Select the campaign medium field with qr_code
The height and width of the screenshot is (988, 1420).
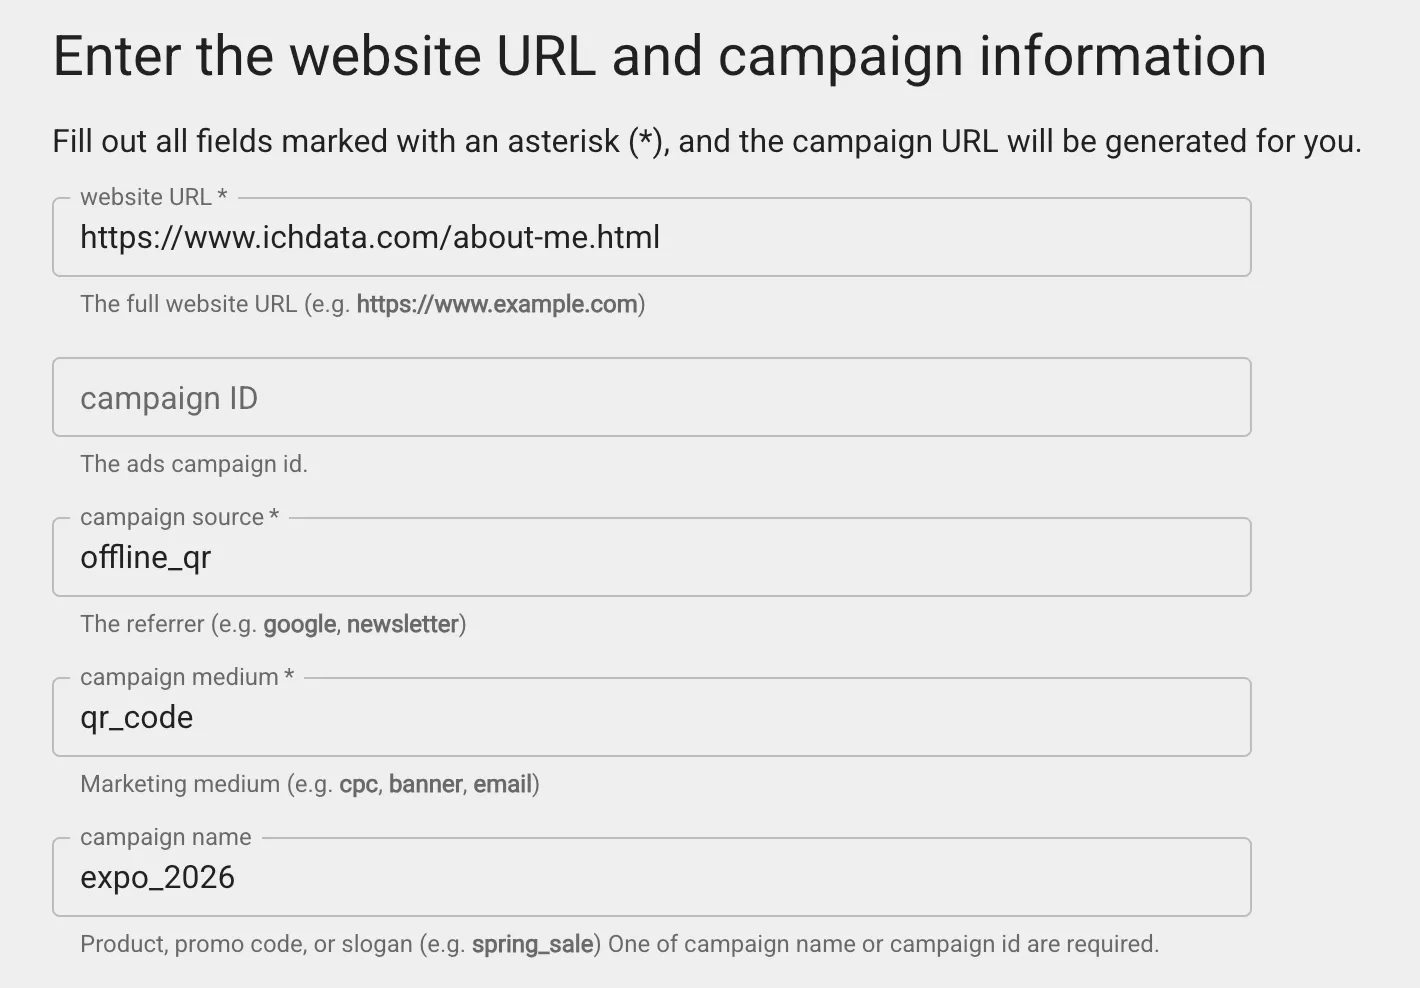650,718
